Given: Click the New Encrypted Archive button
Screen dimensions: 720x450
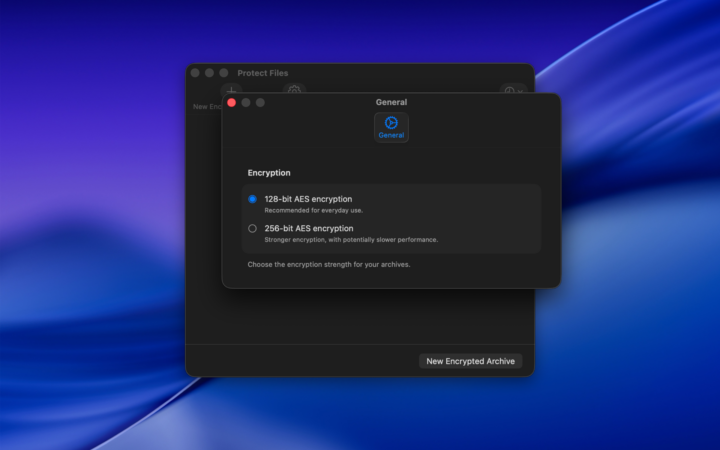Looking at the screenshot, I should [x=470, y=361].
